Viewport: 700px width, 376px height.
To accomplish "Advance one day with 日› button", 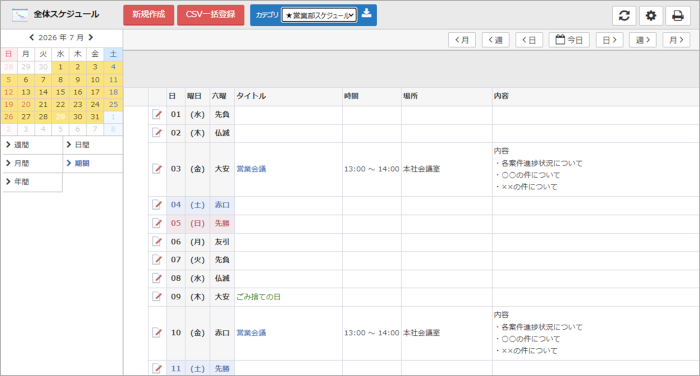I will (x=609, y=40).
